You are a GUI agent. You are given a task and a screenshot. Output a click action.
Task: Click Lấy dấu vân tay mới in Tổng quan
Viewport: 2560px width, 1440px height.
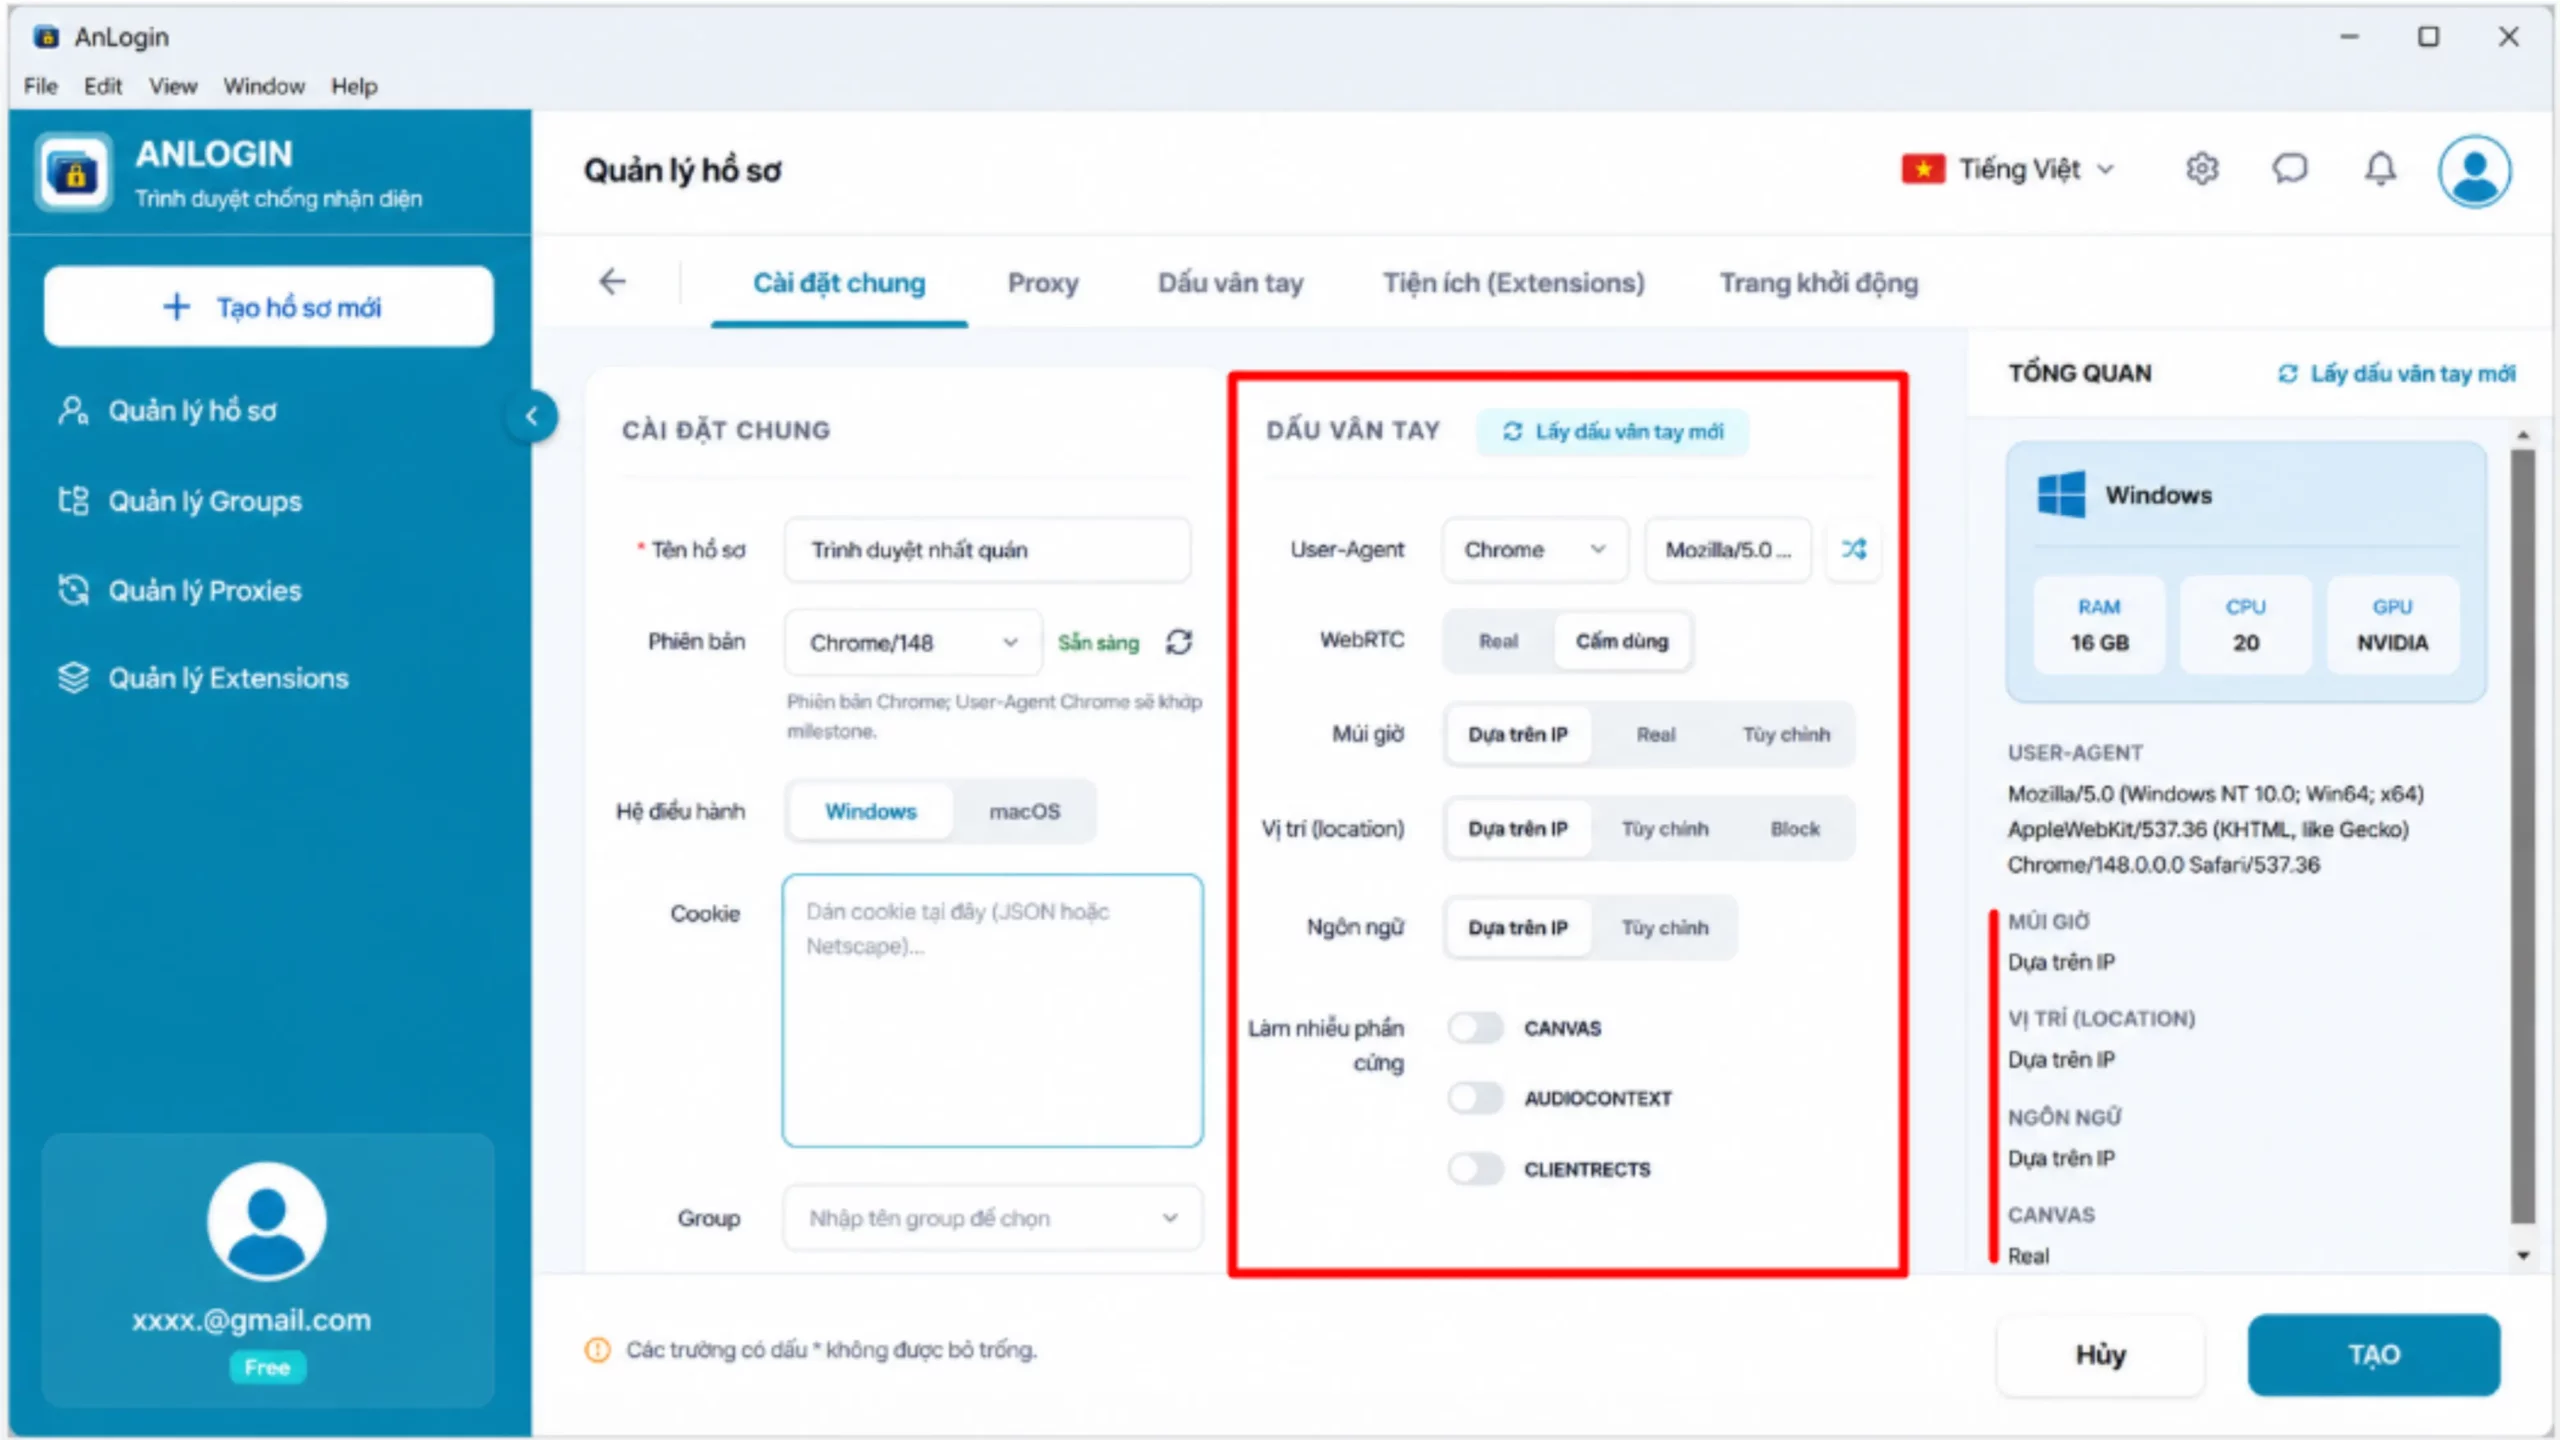click(x=2397, y=373)
